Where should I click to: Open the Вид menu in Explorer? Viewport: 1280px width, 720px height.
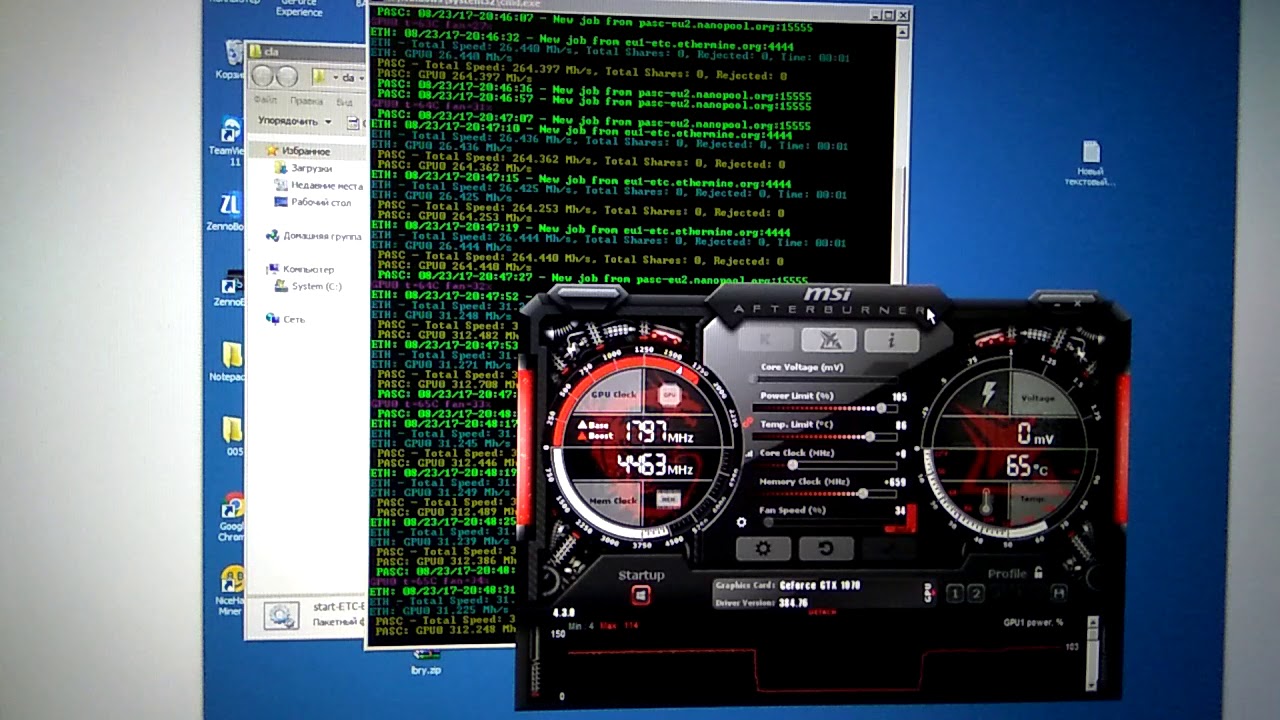click(344, 101)
